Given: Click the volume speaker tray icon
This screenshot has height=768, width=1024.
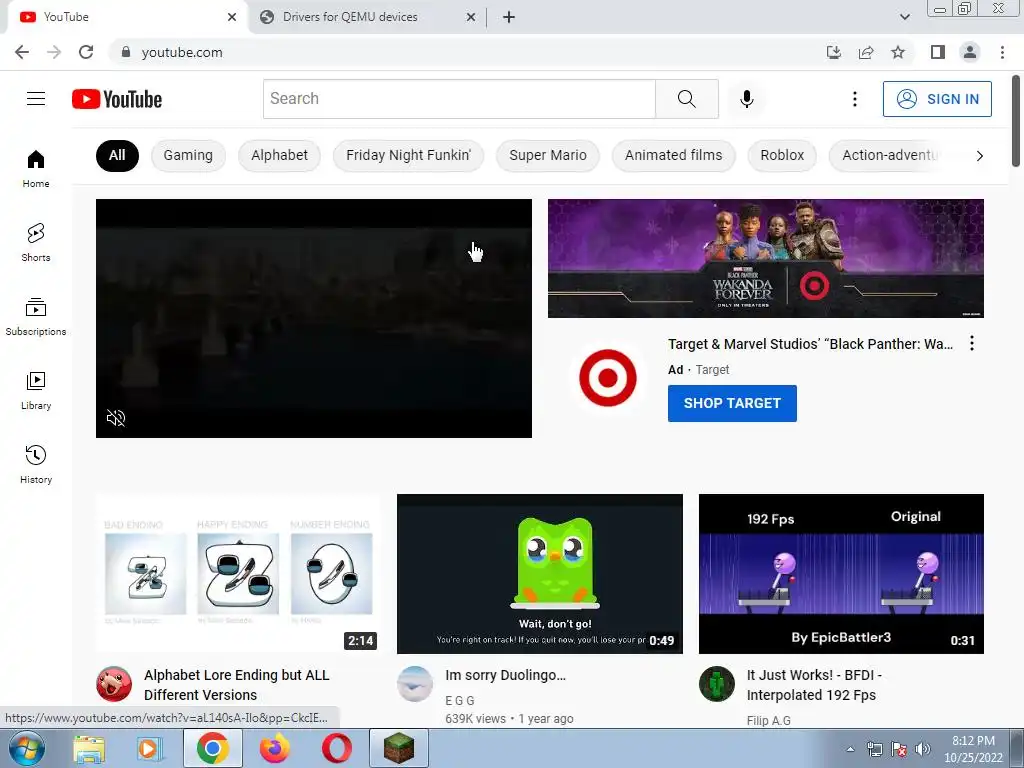Looking at the screenshot, I should [x=922, y=749].
